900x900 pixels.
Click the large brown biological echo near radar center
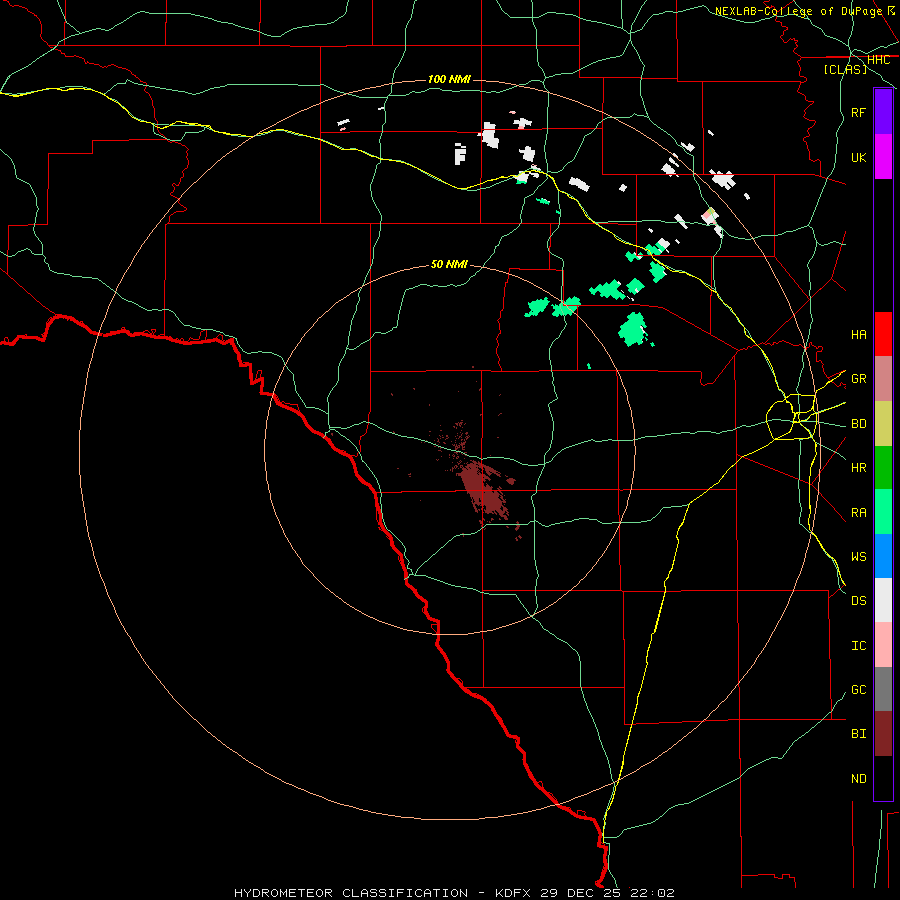point(484,490)
